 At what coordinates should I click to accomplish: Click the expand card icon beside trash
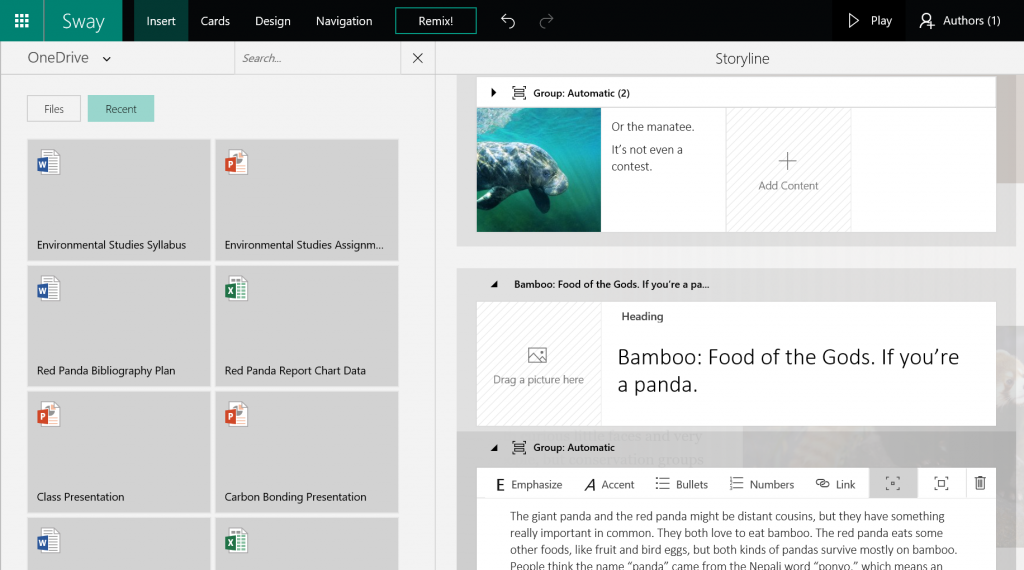tap(940, 484)
